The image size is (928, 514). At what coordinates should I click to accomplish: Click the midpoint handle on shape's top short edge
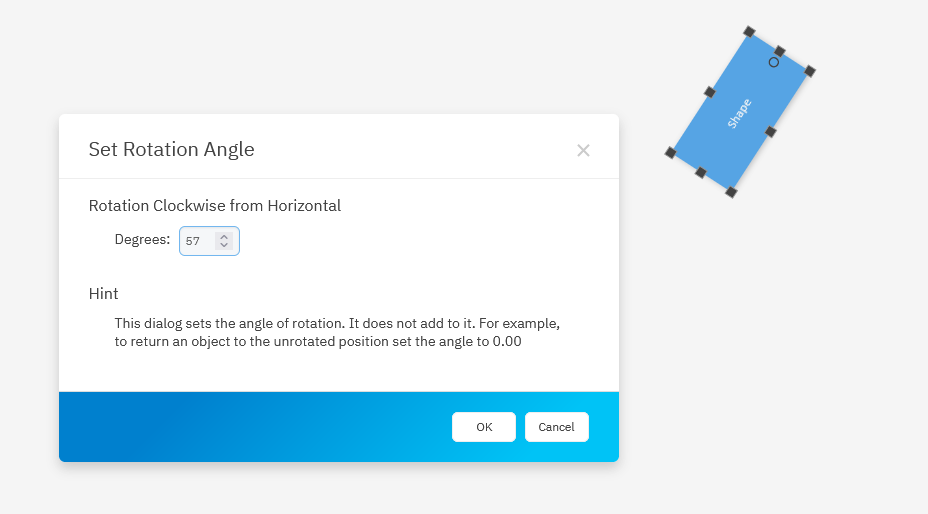pyautogui.click(x=780, y=51)
